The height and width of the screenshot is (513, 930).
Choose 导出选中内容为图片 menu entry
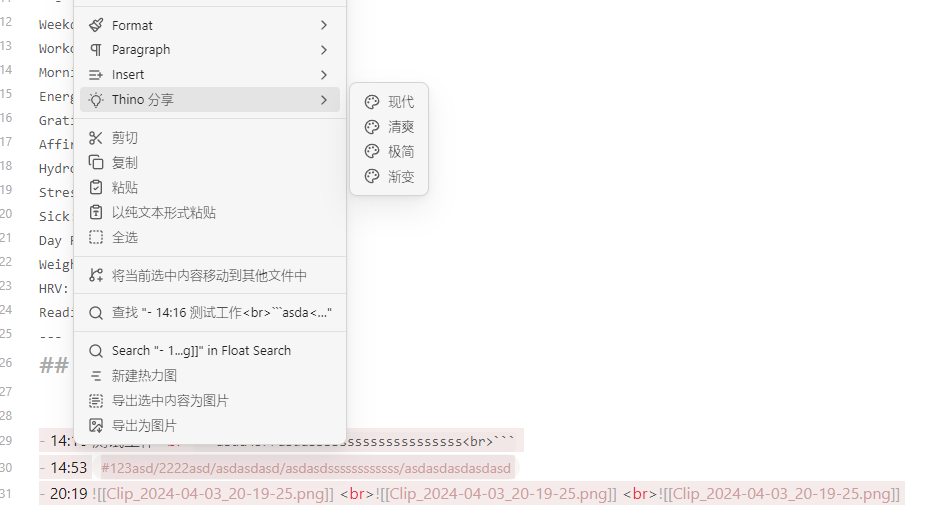click(210, 400)
